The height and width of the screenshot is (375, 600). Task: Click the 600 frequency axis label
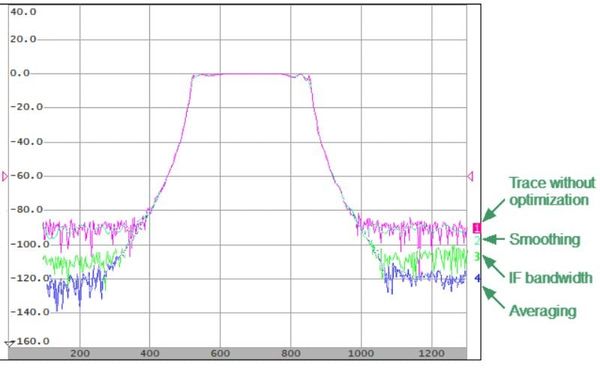pyautogui.click(x=220, y=353)
